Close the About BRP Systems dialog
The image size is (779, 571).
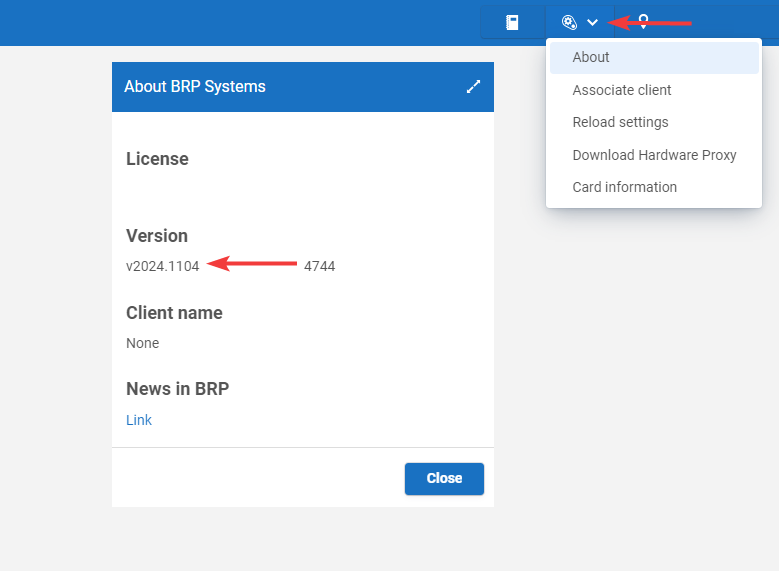coord(444,479)
